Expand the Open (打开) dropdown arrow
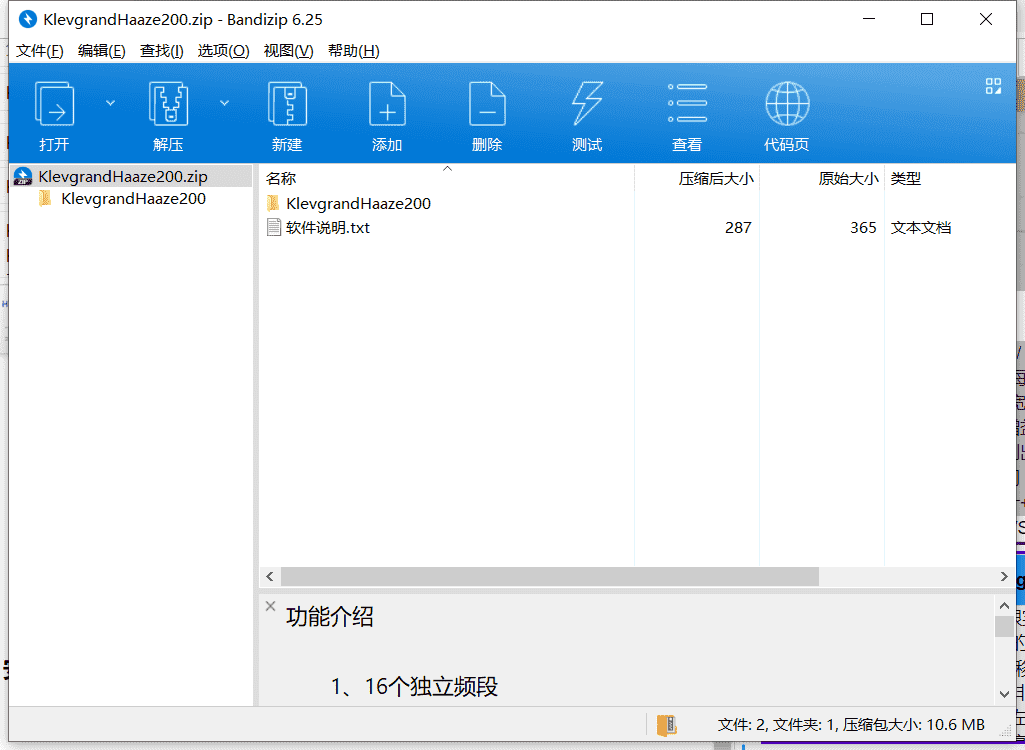Viewport: 1025px width, 750px height. pyautogui.click(x=110, y=103)
